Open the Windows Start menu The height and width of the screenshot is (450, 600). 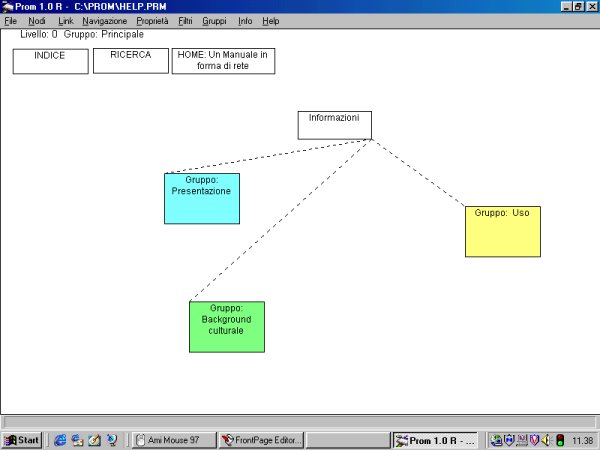(21, 440)
